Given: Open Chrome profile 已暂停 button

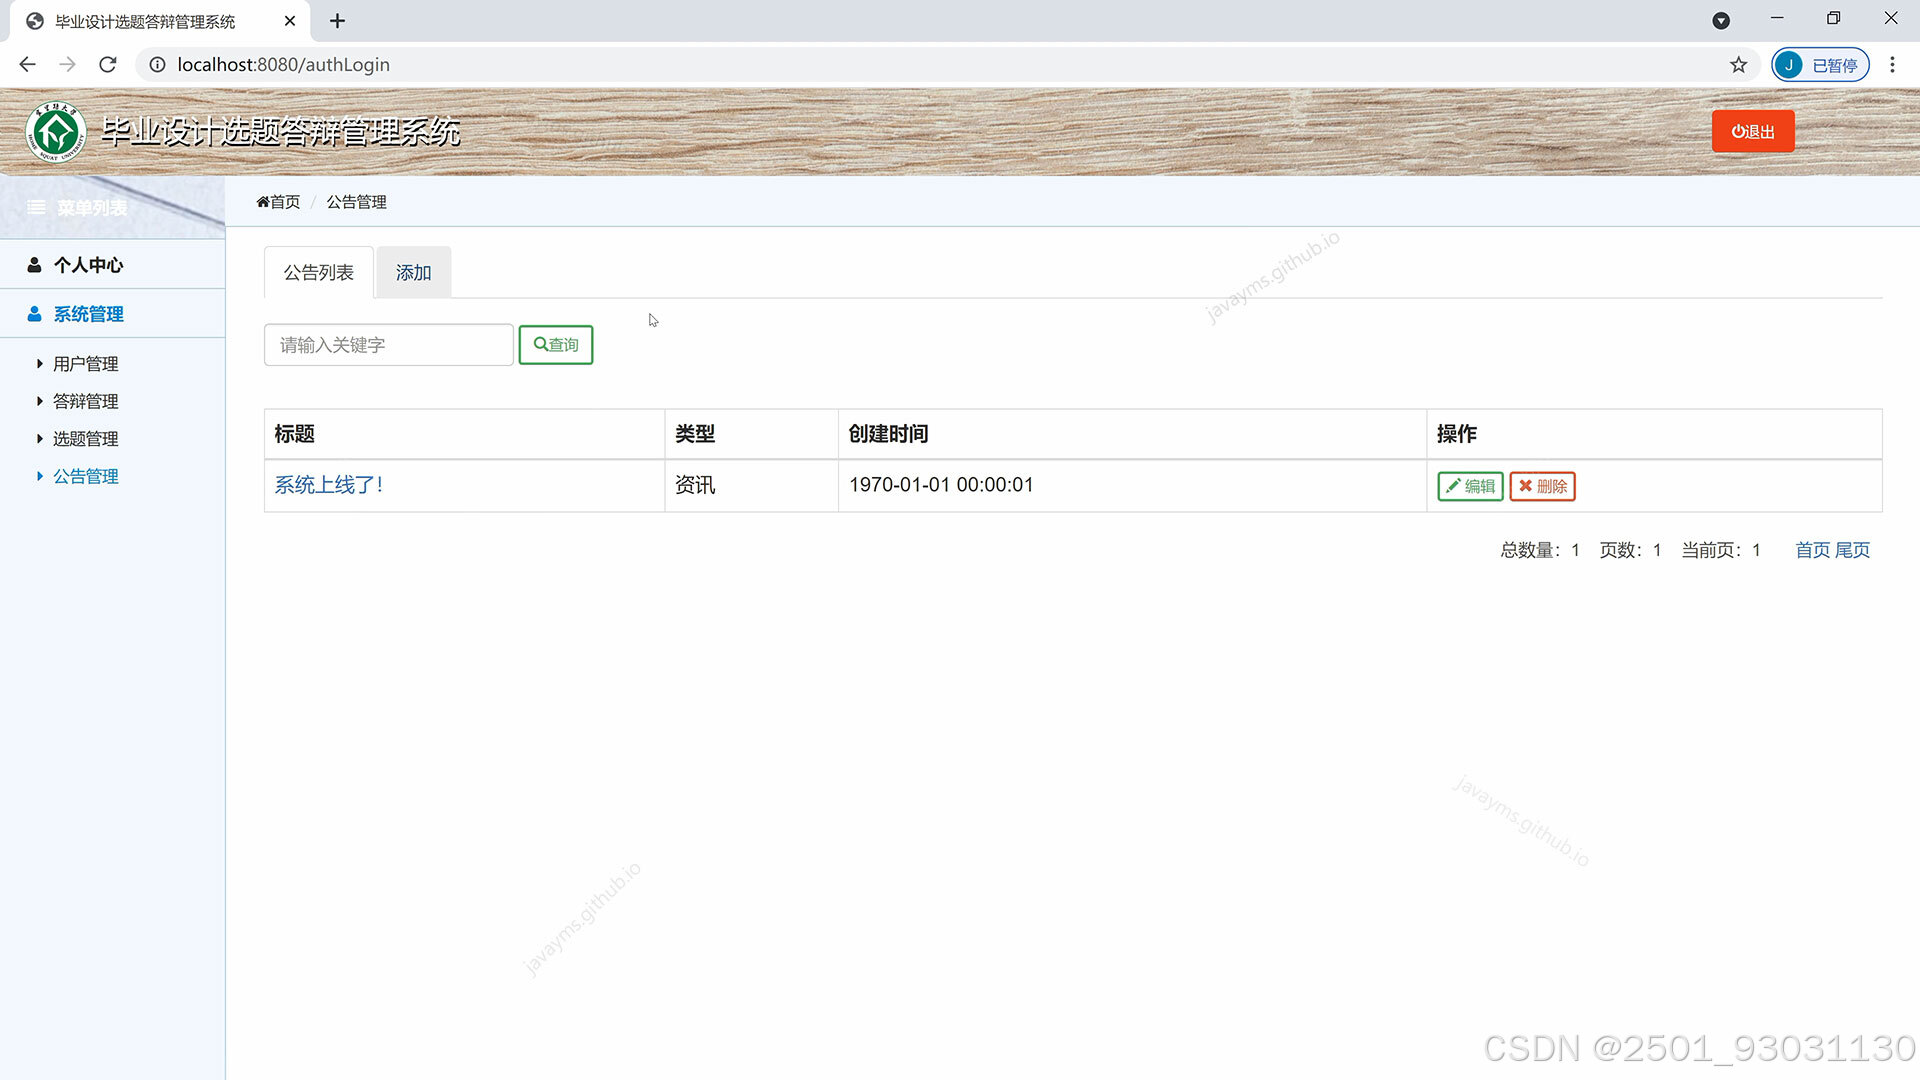Looking at the screenshot, I should pos(1820,65).
